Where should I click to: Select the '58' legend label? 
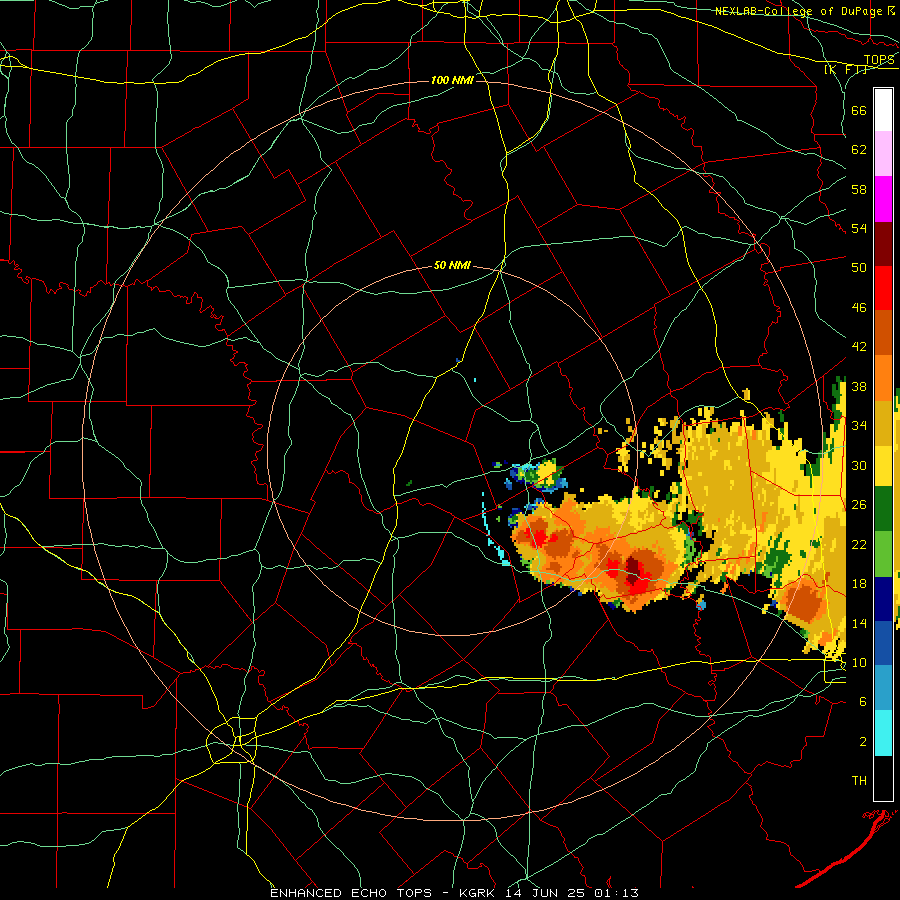(859, 189)
